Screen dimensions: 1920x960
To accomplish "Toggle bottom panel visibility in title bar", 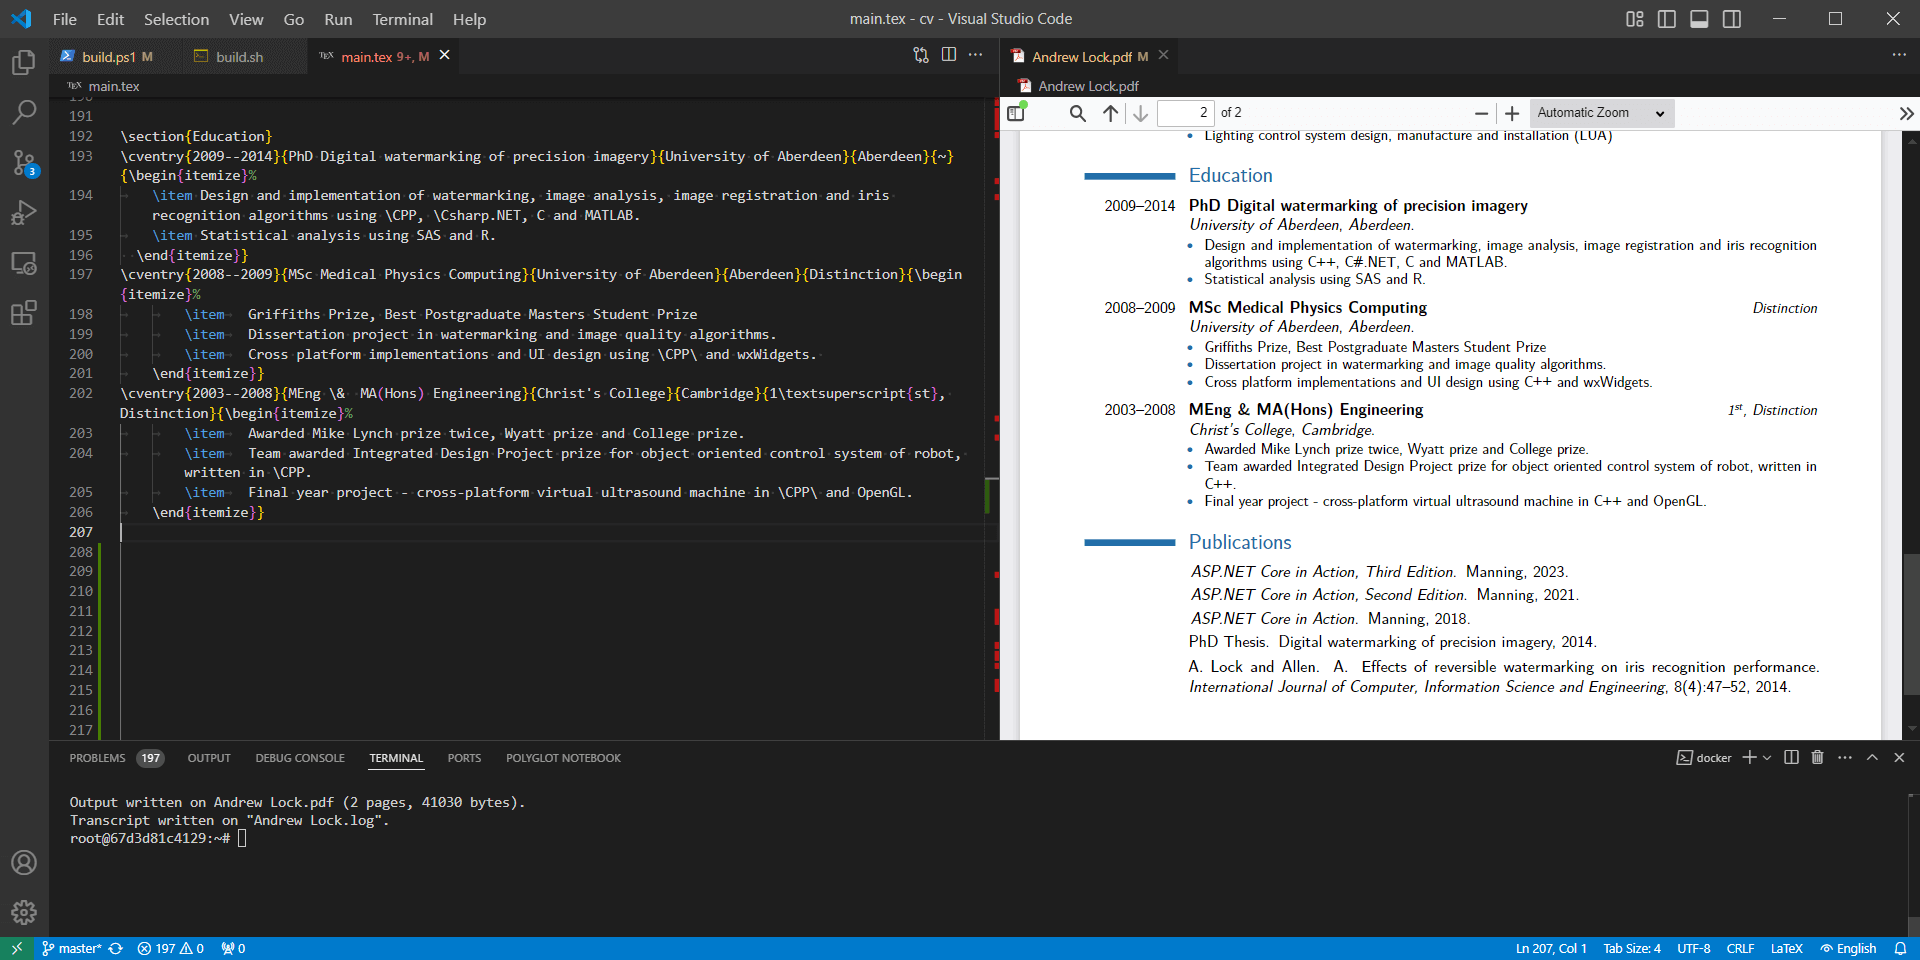I will click(x=1699, y=19).
